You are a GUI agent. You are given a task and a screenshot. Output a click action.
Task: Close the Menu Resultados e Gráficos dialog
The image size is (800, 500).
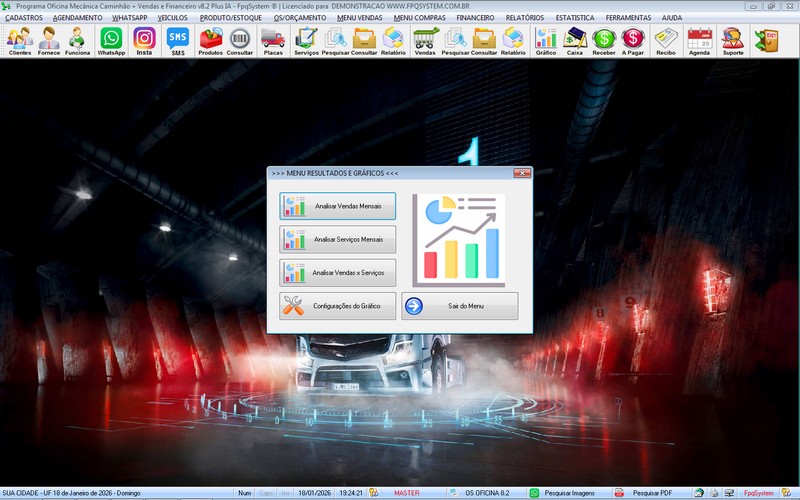click(522, 173)
